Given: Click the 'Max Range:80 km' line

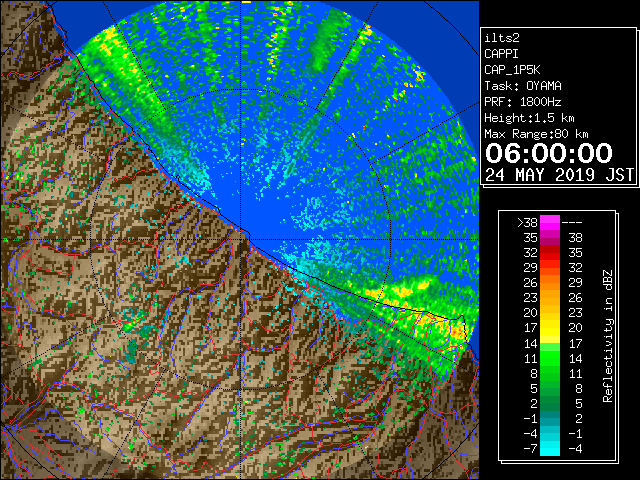Looking at the screenshot, I should point(536,134).
